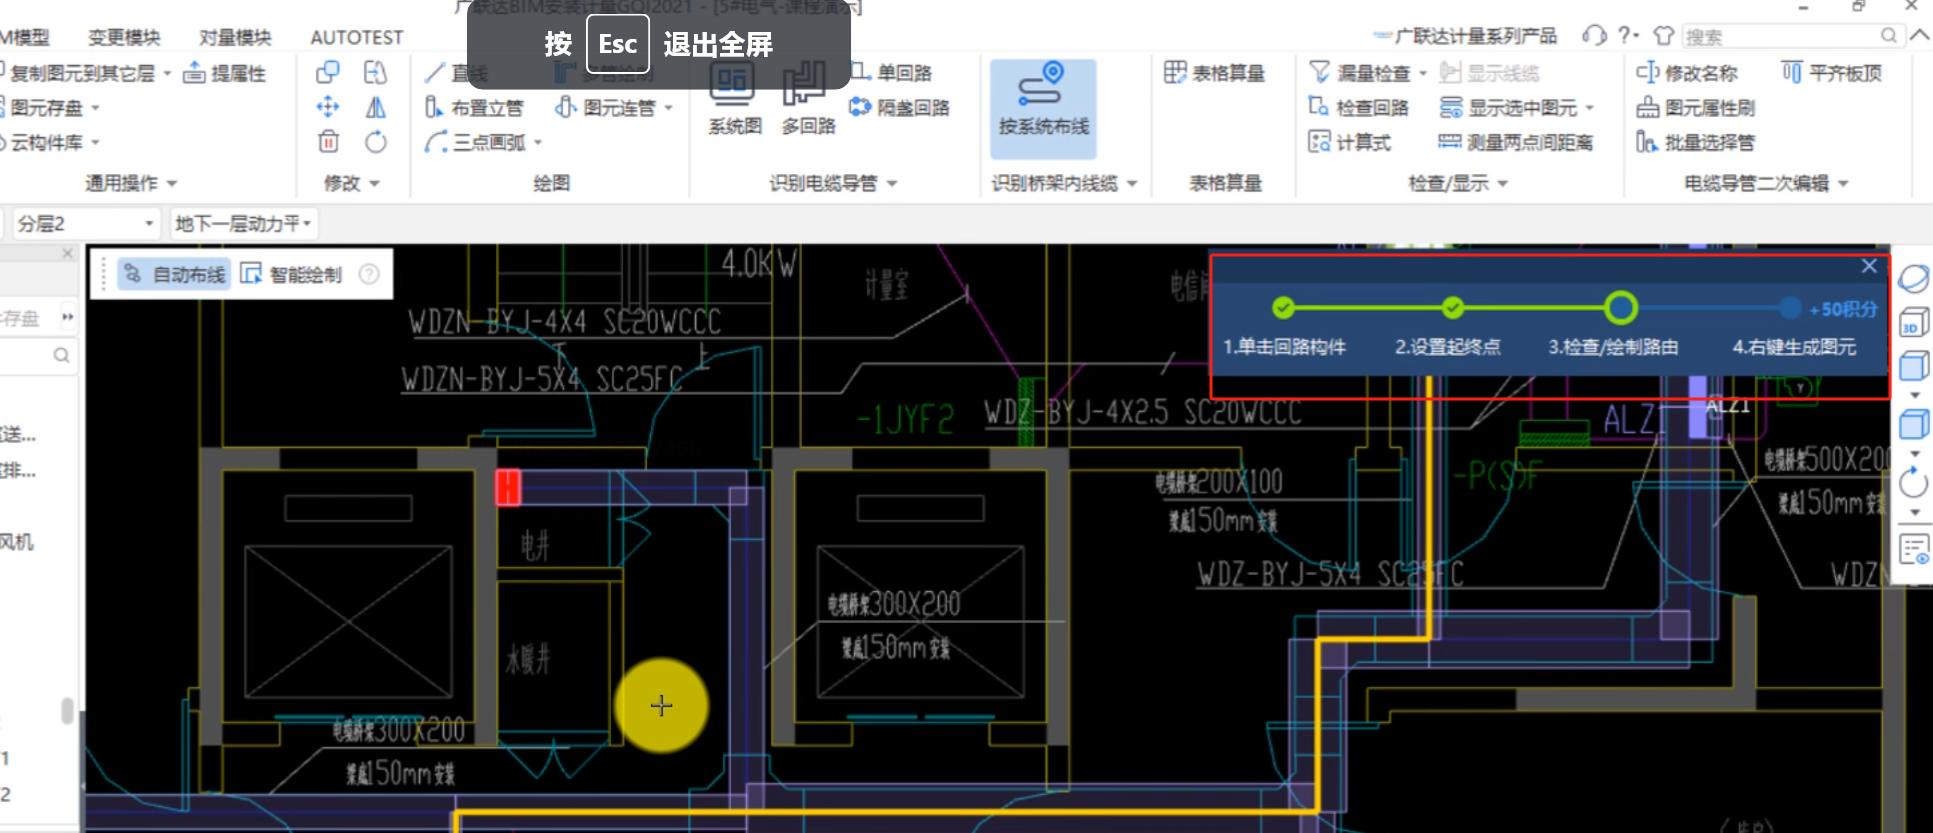1933x833 pixels.
Task: Click the tip help icon beside 智能绘制
Action: pyautogui.click(x=369, y=274)
